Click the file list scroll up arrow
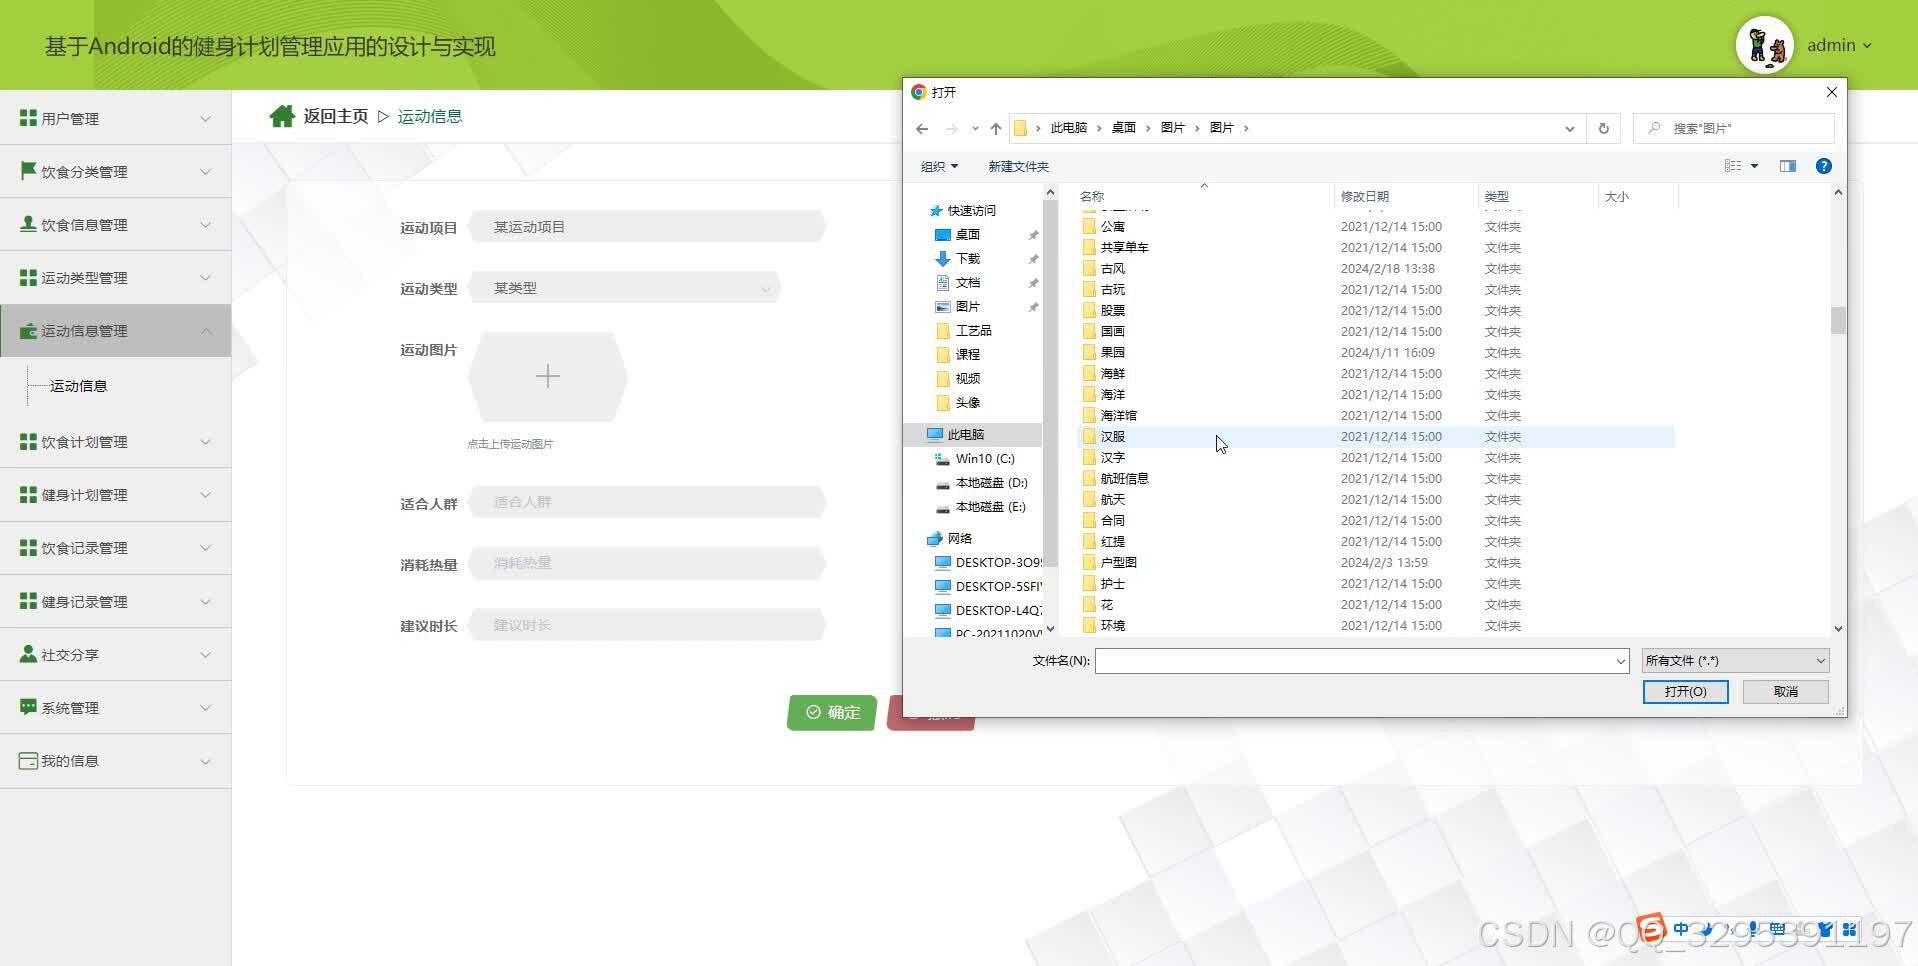1918x966 pixels. click(x=1838, y=192)
